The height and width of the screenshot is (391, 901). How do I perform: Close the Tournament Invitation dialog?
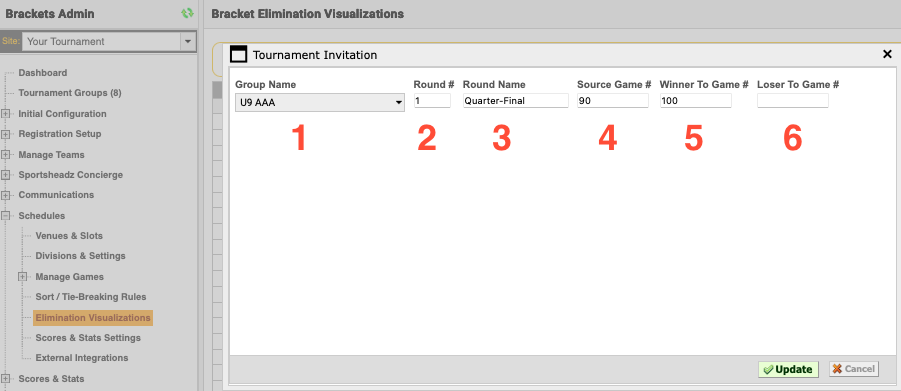[x=887, y=54]
